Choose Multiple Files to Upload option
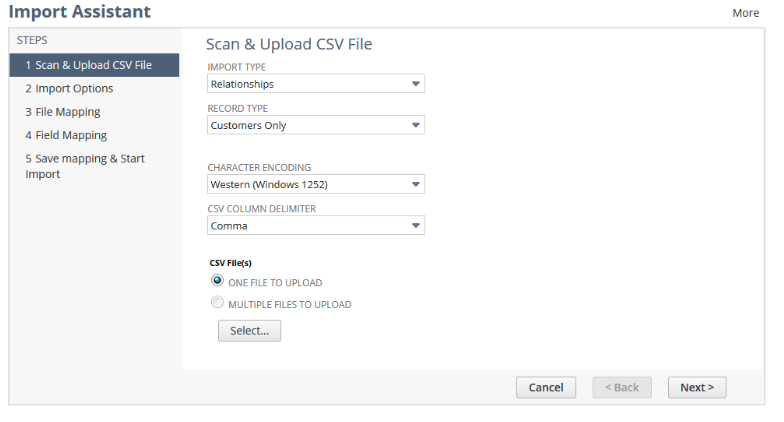The image size is (784, 422). [217, 303]
